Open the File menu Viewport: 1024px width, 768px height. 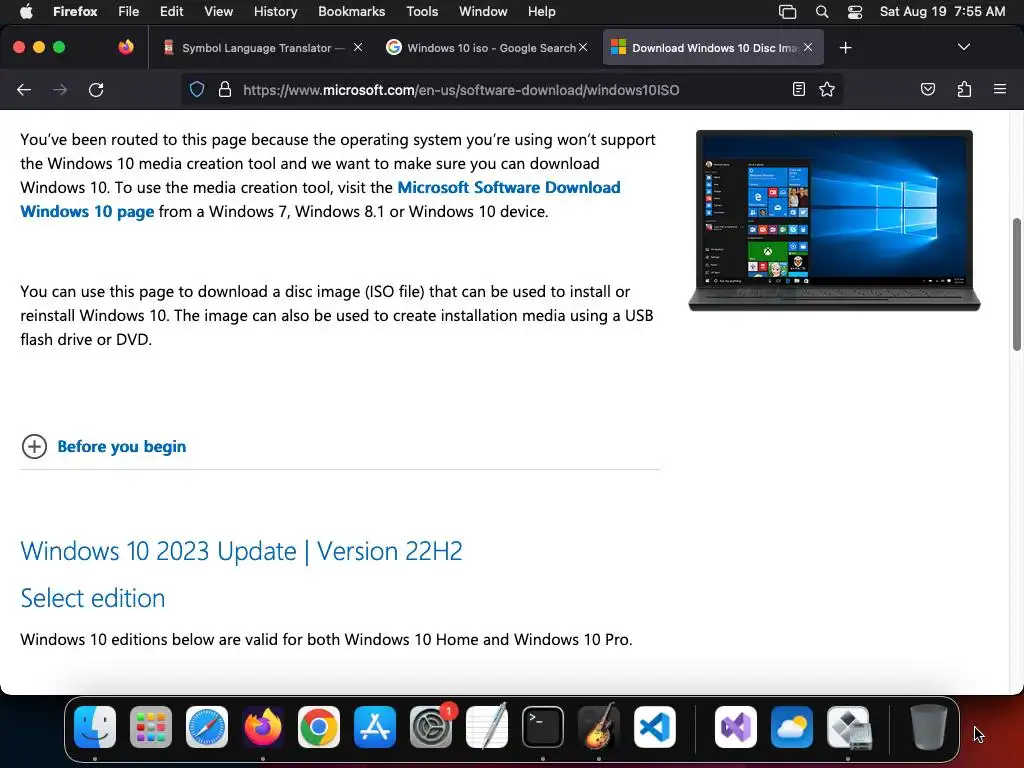click(x=129, y=12)
